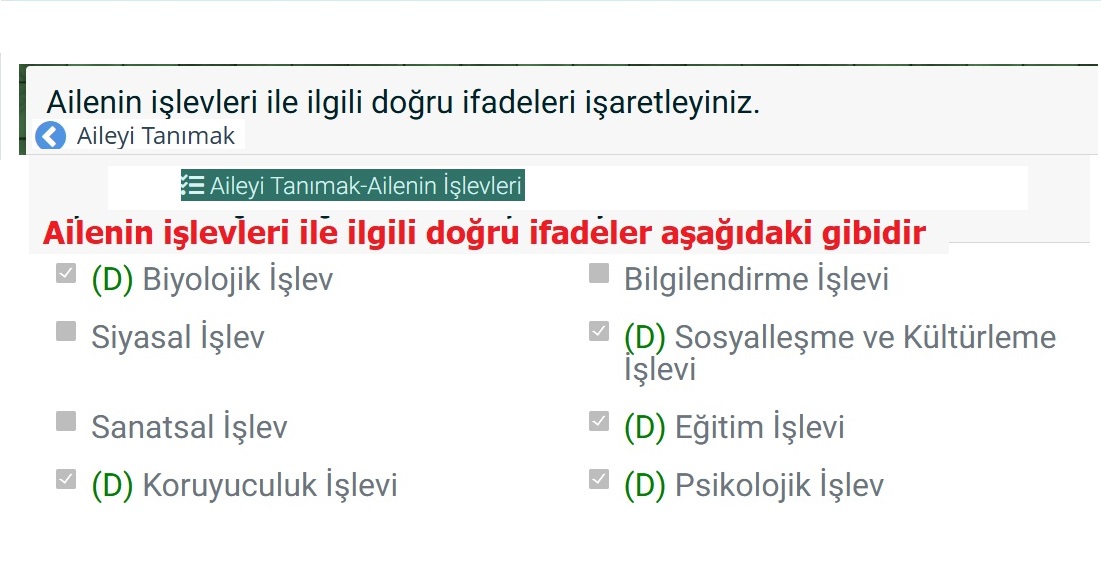Viewport: 1101px width, 578px height.
Task: Select the Sanatsal İşlev option text
Action: pyautogui.click(x=189, y=428)
